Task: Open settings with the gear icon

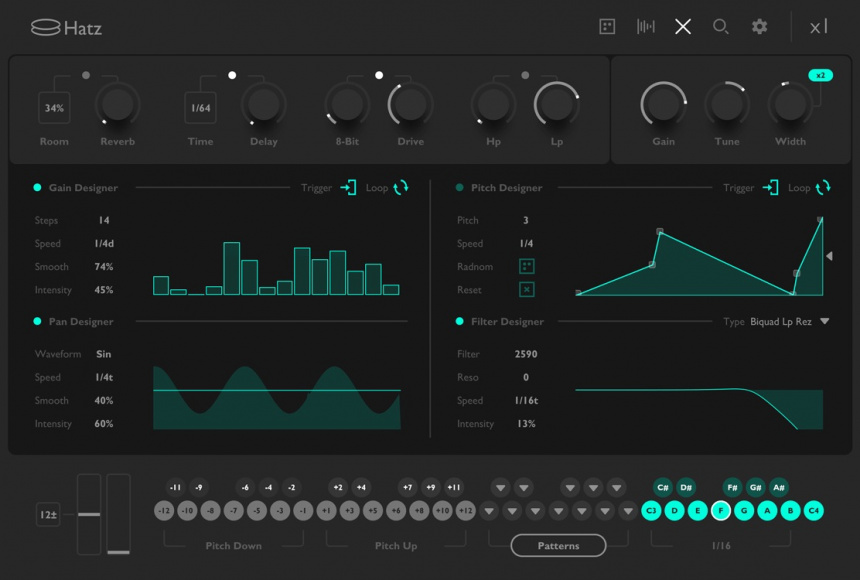Action: click(x=760, y=27)
